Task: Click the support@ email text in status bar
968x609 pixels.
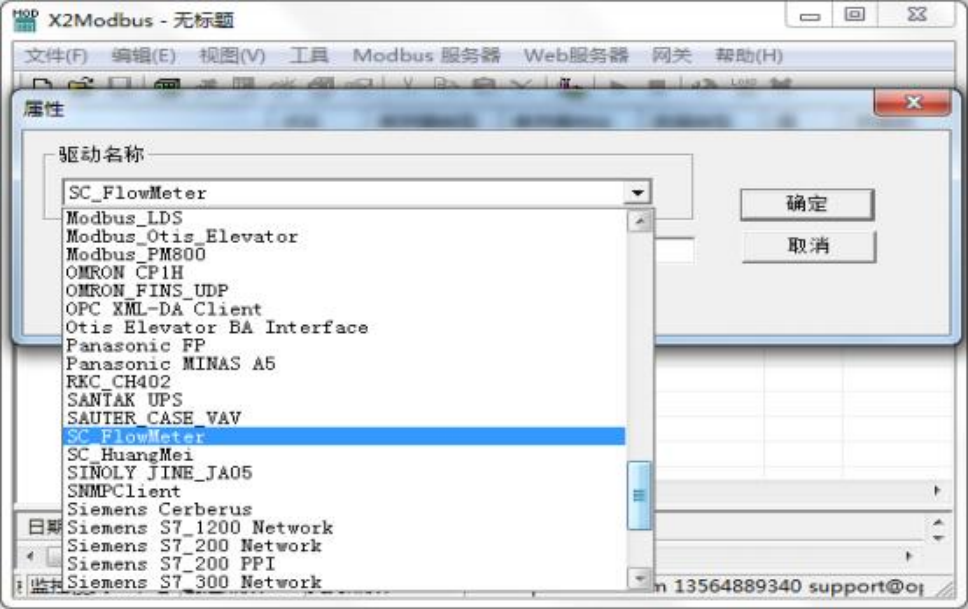Action: tap(866, 586)
